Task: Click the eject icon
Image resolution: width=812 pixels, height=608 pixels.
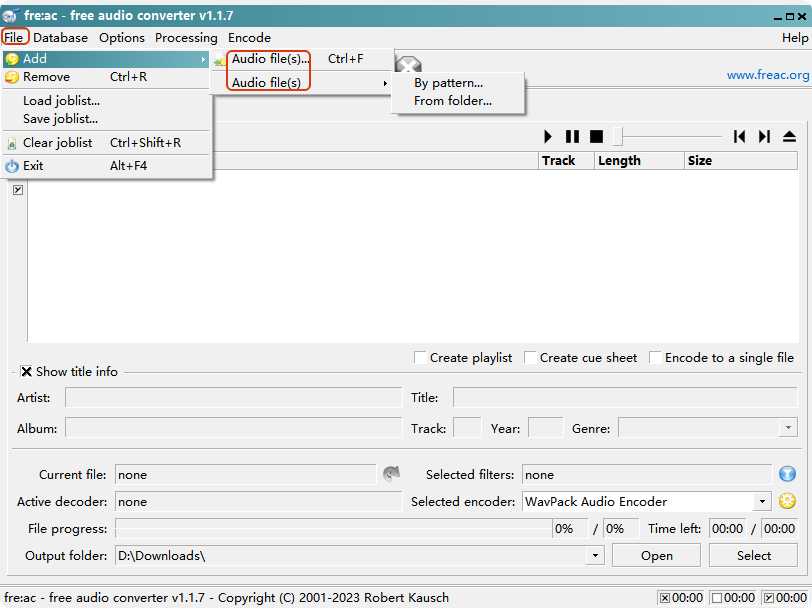Action: click(x=789, y=136)
